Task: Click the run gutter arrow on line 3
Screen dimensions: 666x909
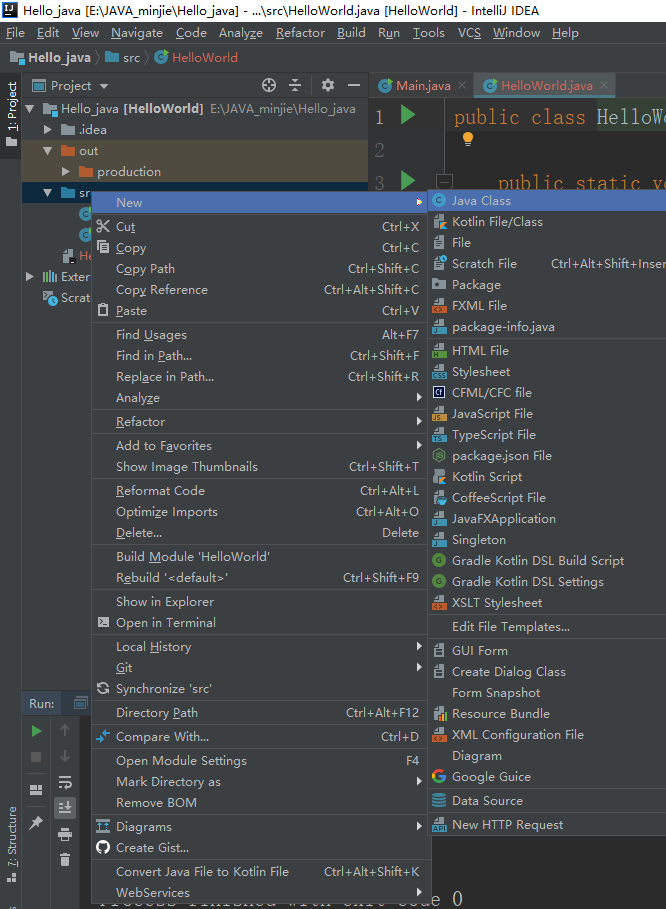Action: [x=408, y=180]
